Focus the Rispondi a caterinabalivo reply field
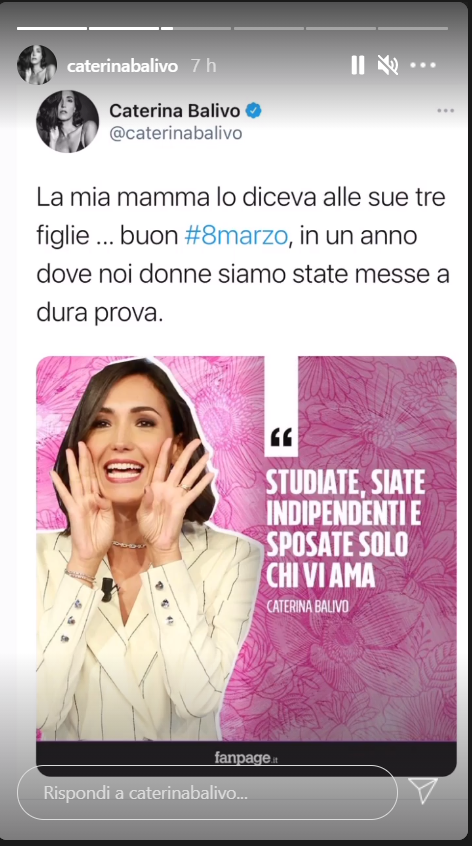Image resolution: width=472 pixels, height=846 pixels. point(207,793)
